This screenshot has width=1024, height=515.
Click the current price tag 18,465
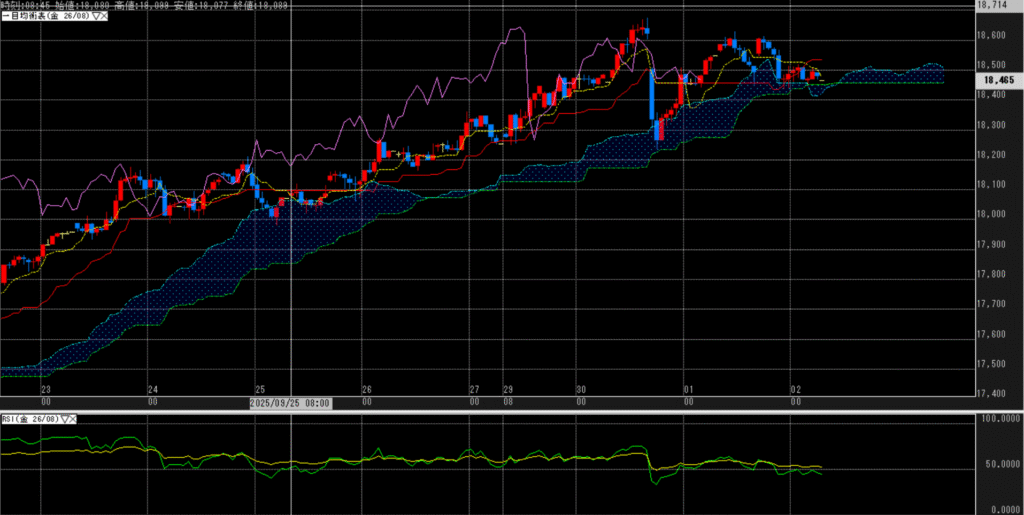point(997,79)
